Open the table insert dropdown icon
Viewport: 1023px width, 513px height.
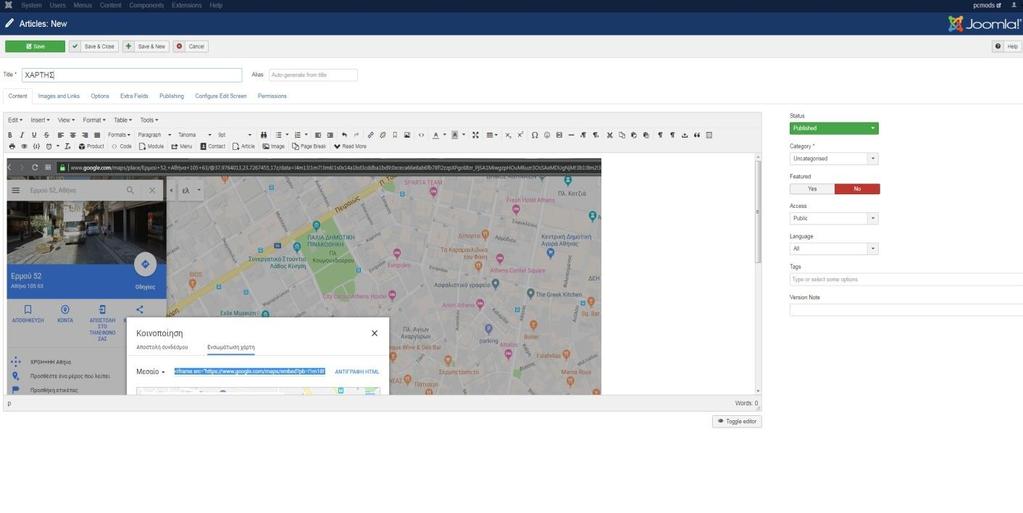click(x=492, y=135)
